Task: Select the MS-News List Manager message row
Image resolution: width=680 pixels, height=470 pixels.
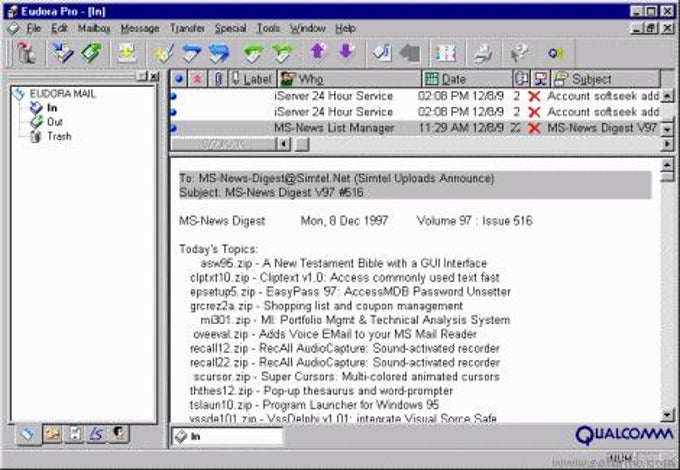Action: 415,128
